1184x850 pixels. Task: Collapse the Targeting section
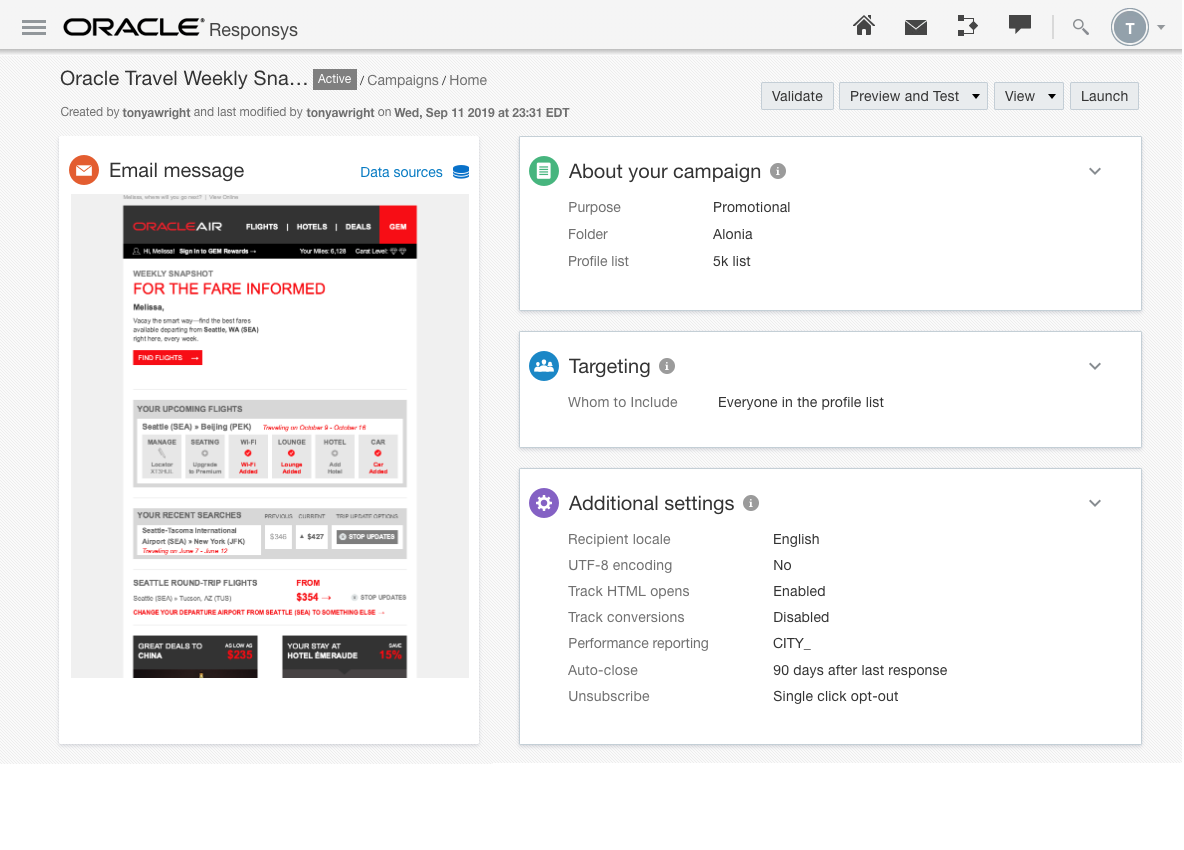pos(1095,366)
